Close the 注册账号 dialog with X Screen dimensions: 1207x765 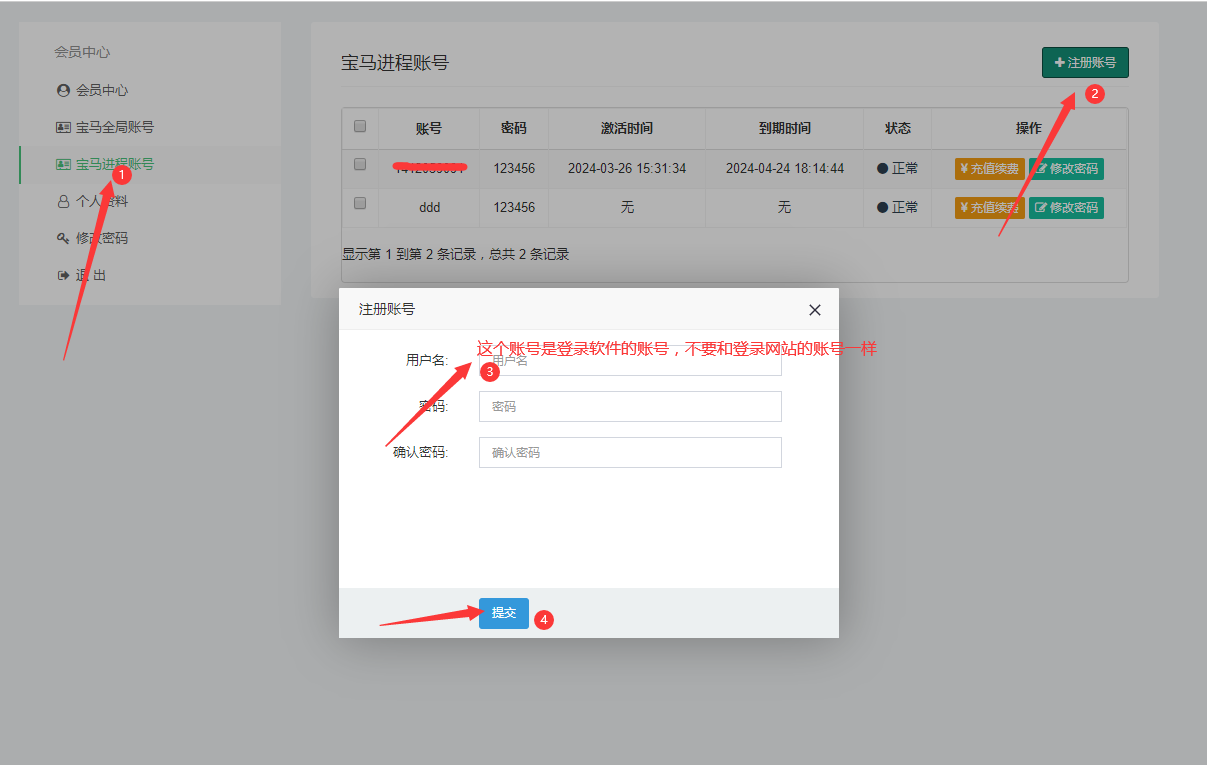tap(815, 310)
